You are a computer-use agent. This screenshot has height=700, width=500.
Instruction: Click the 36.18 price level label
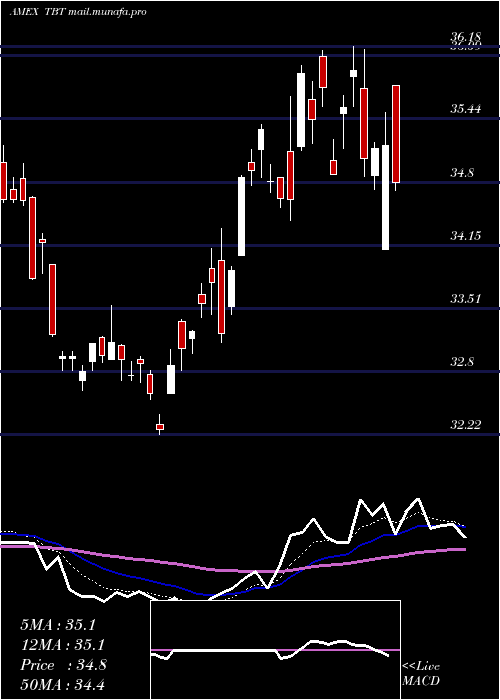tap(465, 38)
